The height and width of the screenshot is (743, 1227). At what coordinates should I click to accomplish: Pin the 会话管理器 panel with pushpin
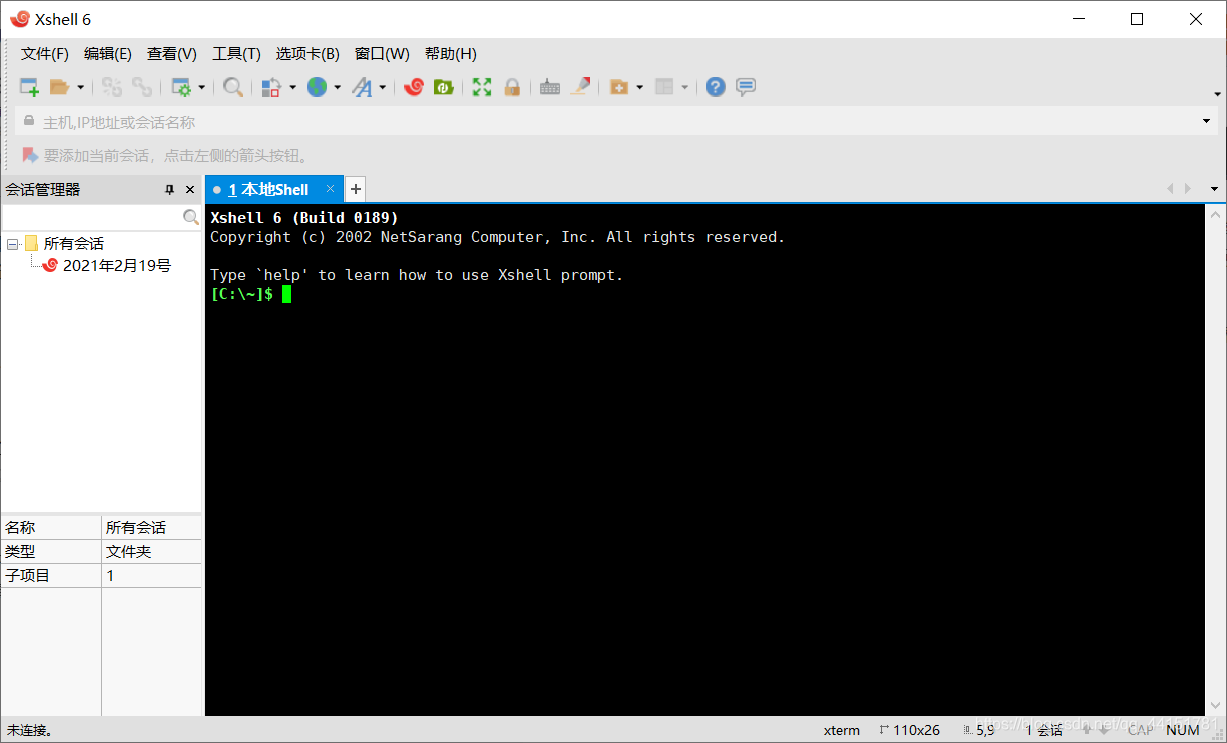169,189
